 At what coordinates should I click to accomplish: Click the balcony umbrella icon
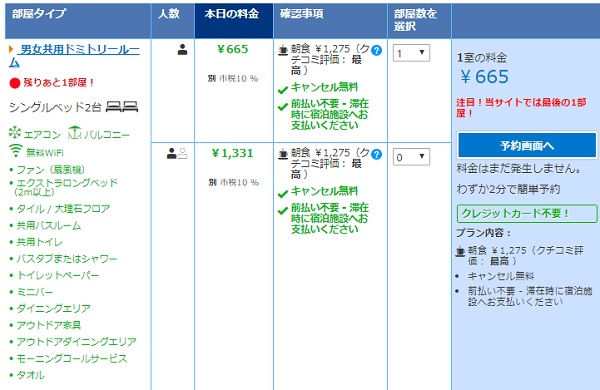click(x=75, y=132)
